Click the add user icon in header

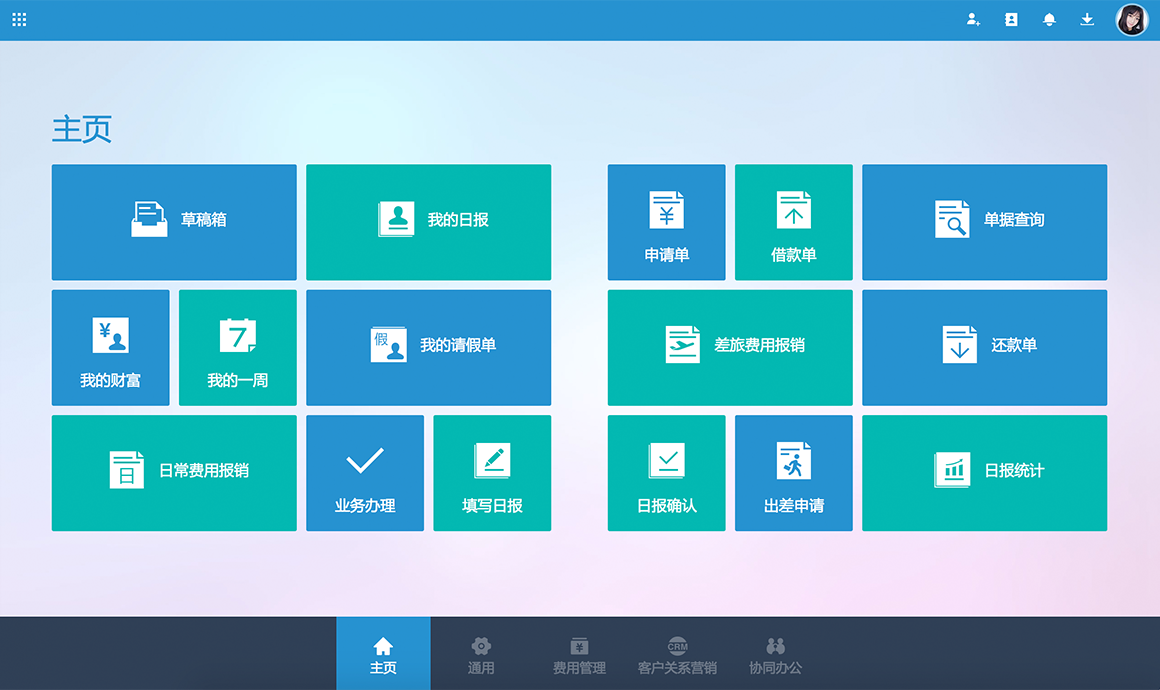tap(973, 19)
